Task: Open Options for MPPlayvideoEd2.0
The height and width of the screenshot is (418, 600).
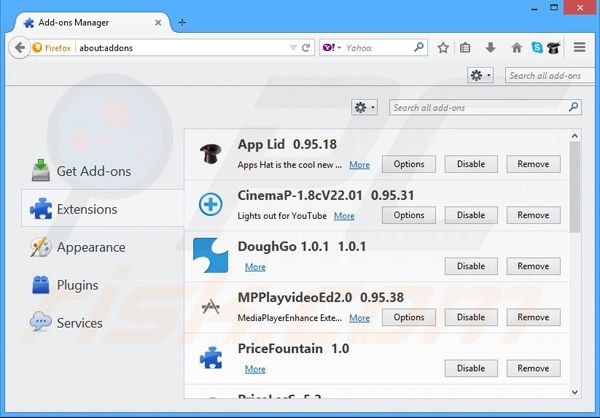Action: click(409, 317)
